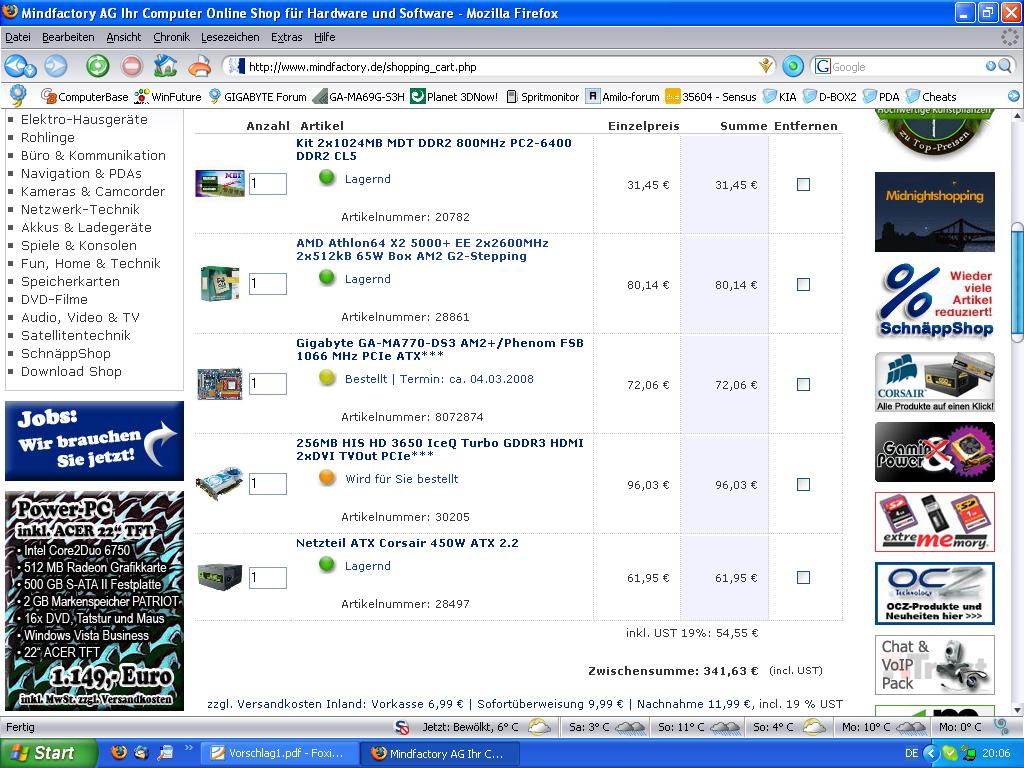Click the Print toolbar icon
Screen dimensions: 1024x768
click(199, 66)
